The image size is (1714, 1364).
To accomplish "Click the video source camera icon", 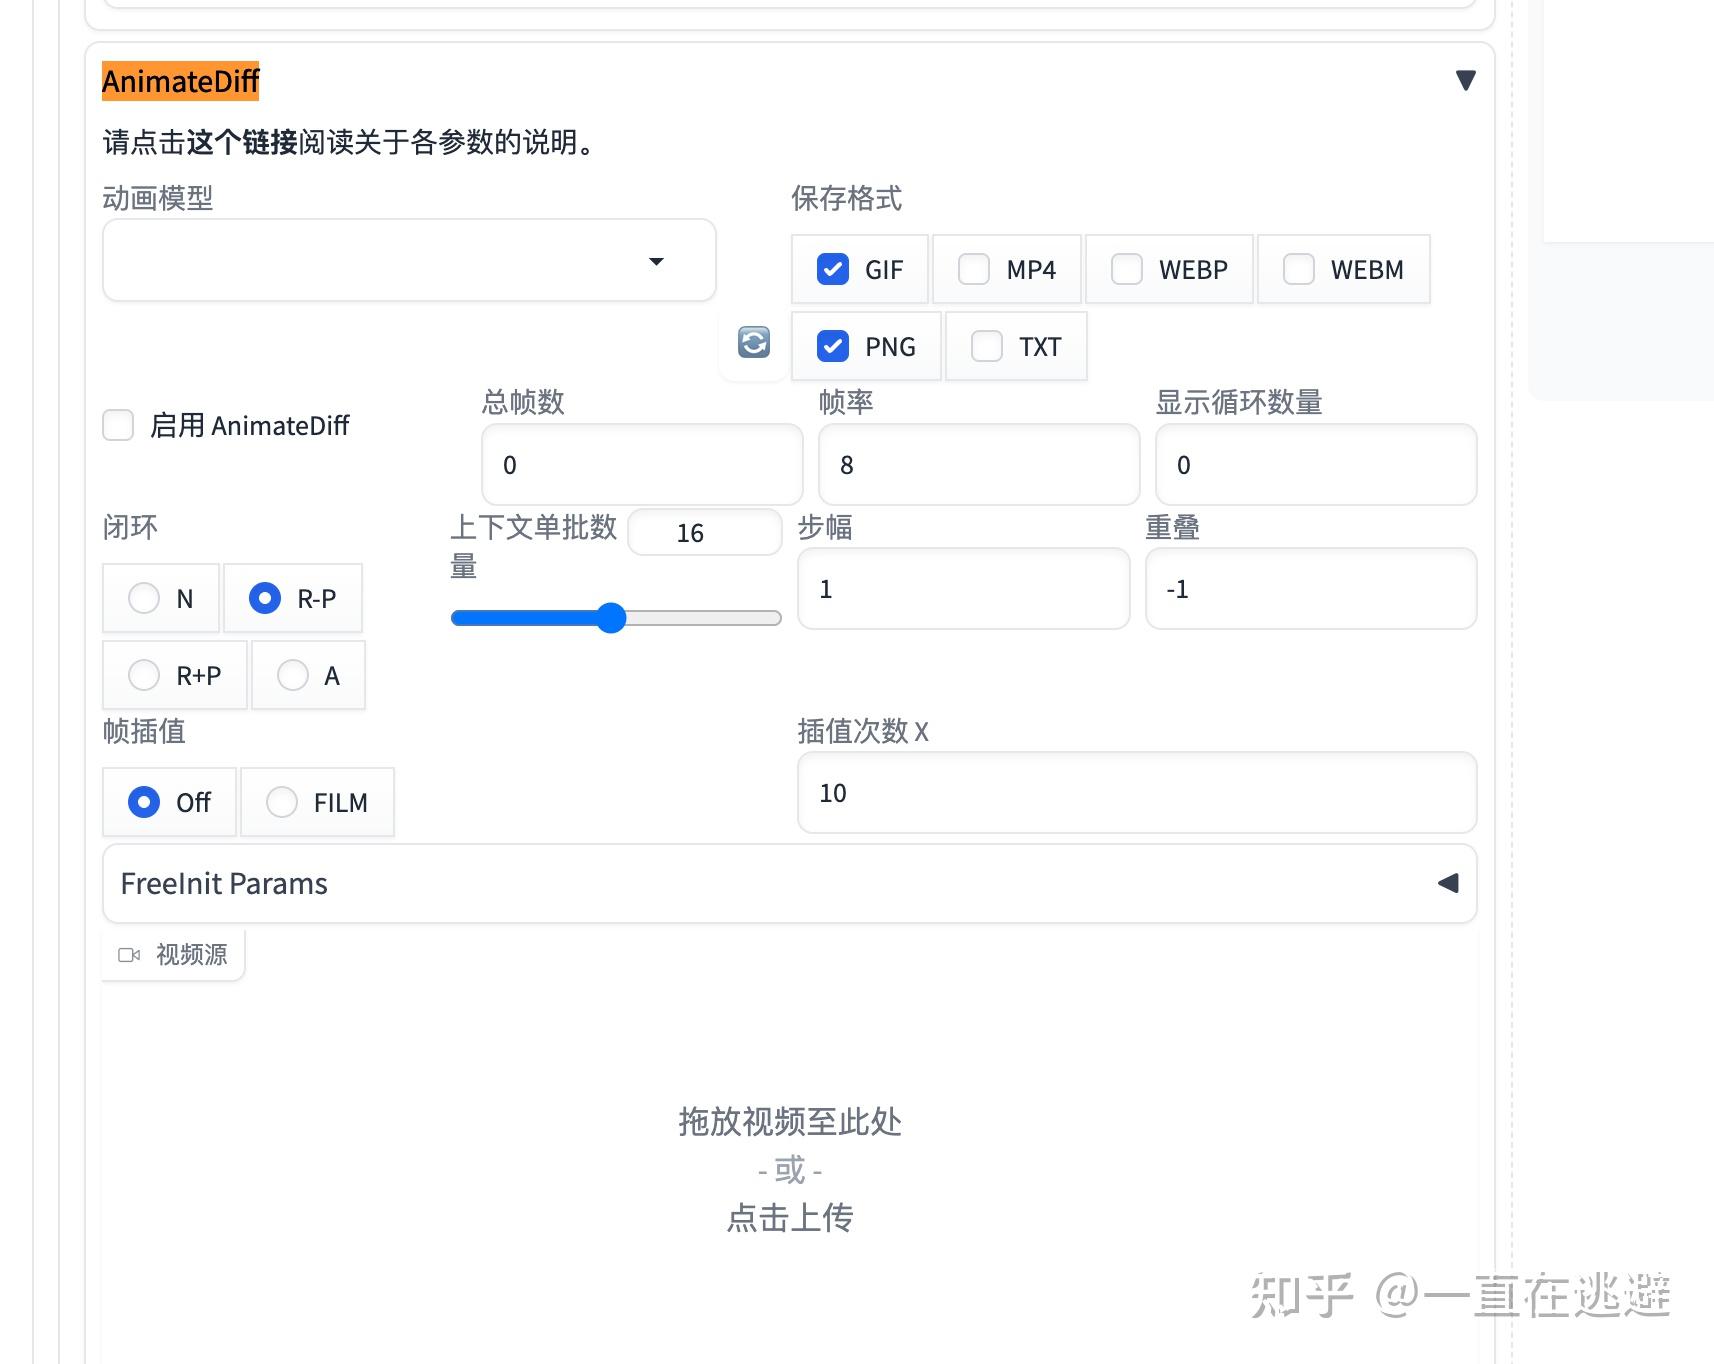I will click(129, 955).
